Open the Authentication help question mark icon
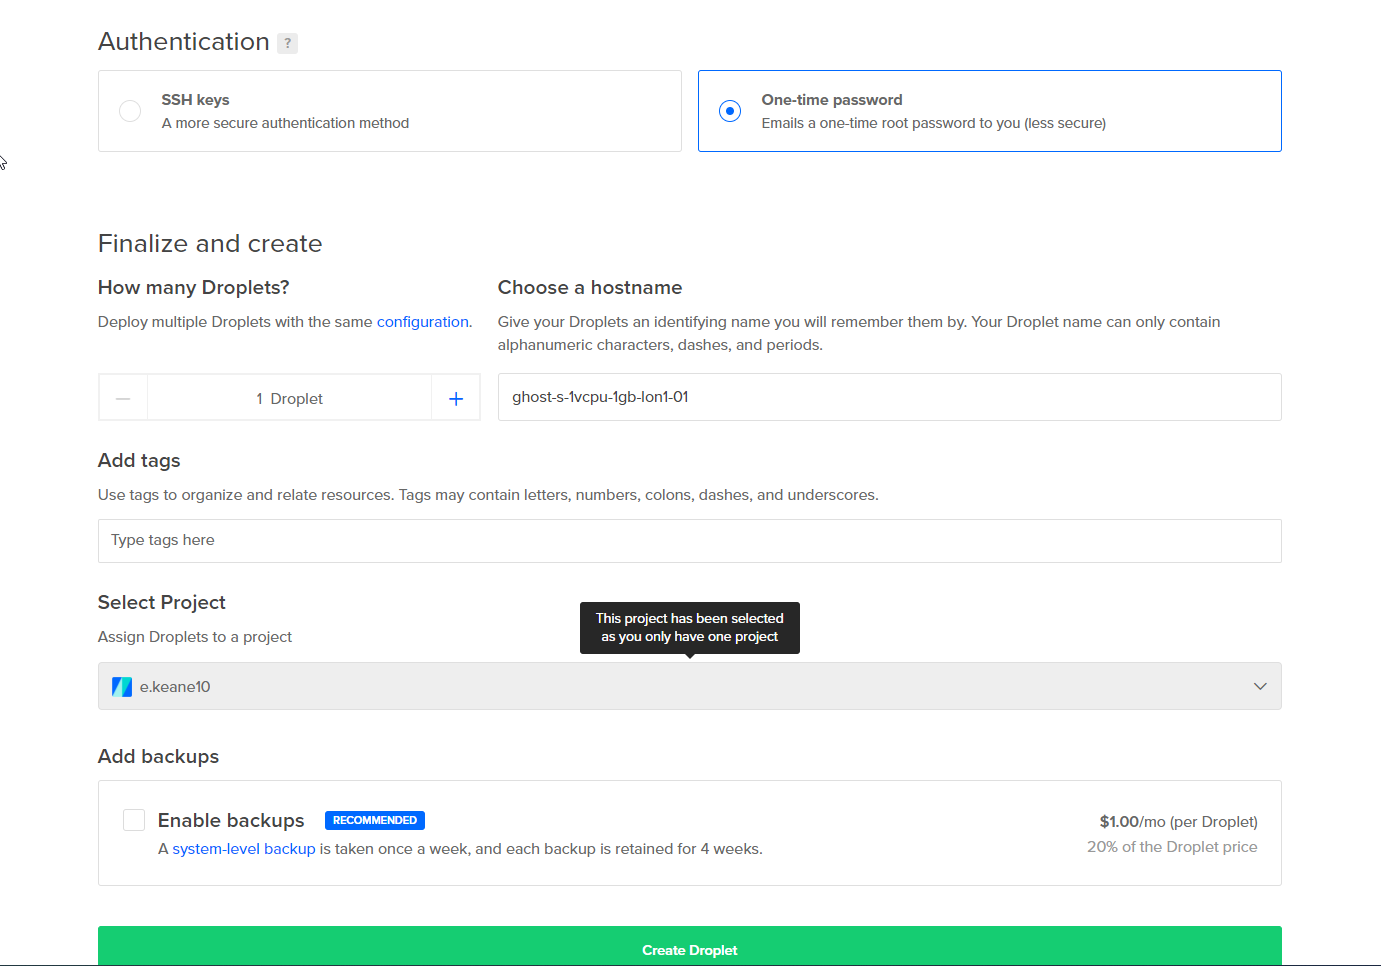 pos(287,43)
